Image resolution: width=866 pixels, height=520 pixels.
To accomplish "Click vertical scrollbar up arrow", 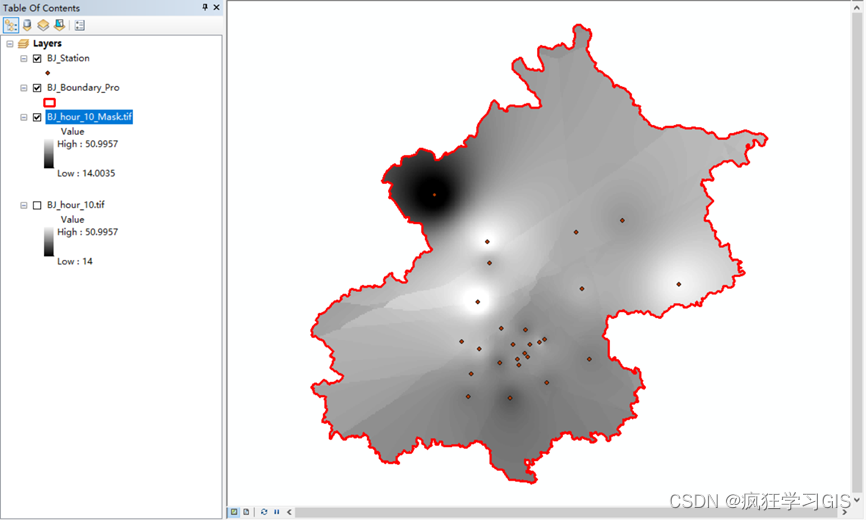I will click(857, 6).
